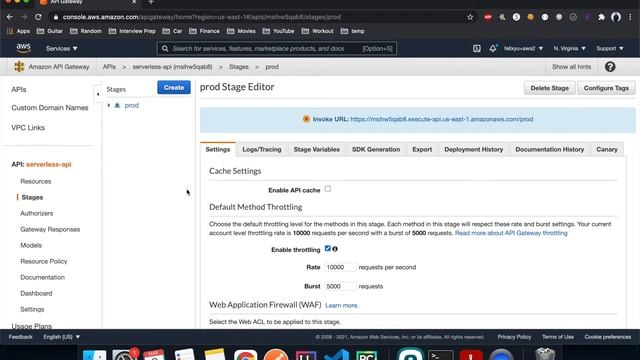The height and width of the screenshot is (360, 640).
Task: Click the WAF Learn more link
Action: (342, 305)
